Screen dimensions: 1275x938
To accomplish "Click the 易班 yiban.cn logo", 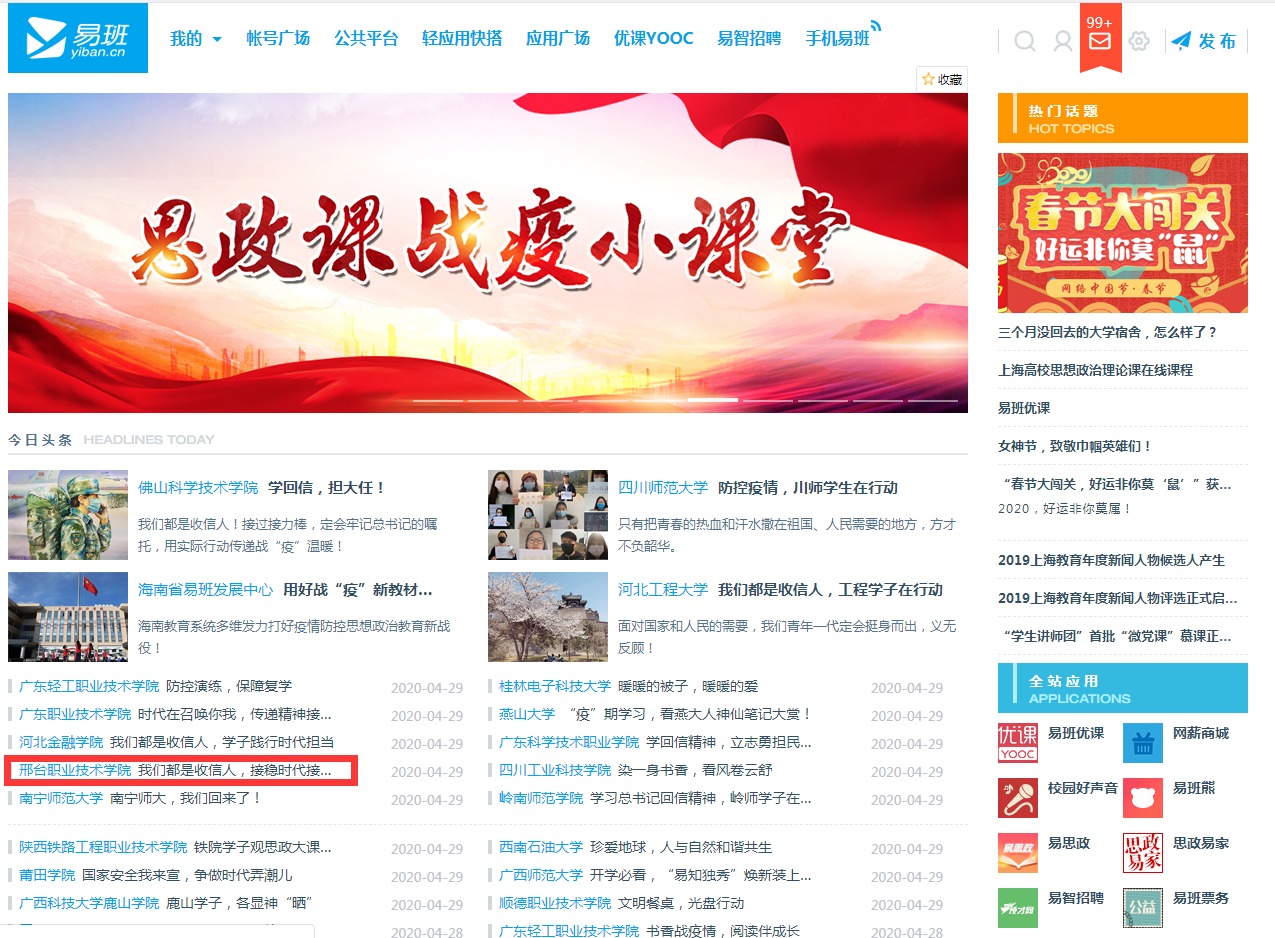I will [78, 38].
